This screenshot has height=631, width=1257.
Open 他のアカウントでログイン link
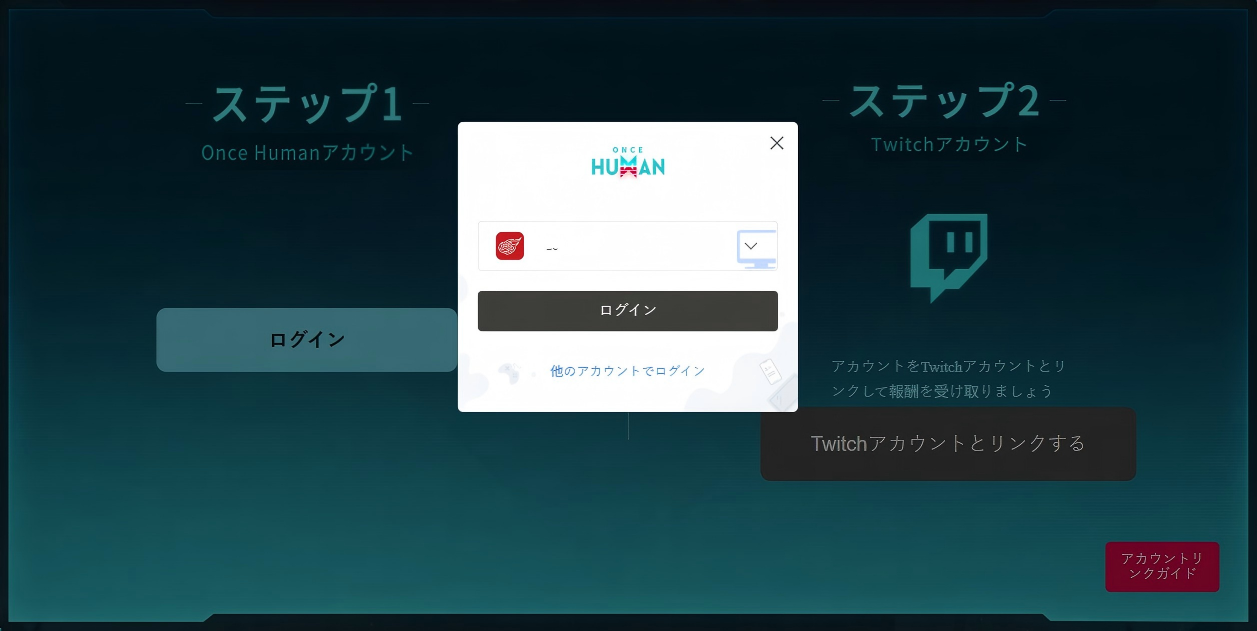628,371
